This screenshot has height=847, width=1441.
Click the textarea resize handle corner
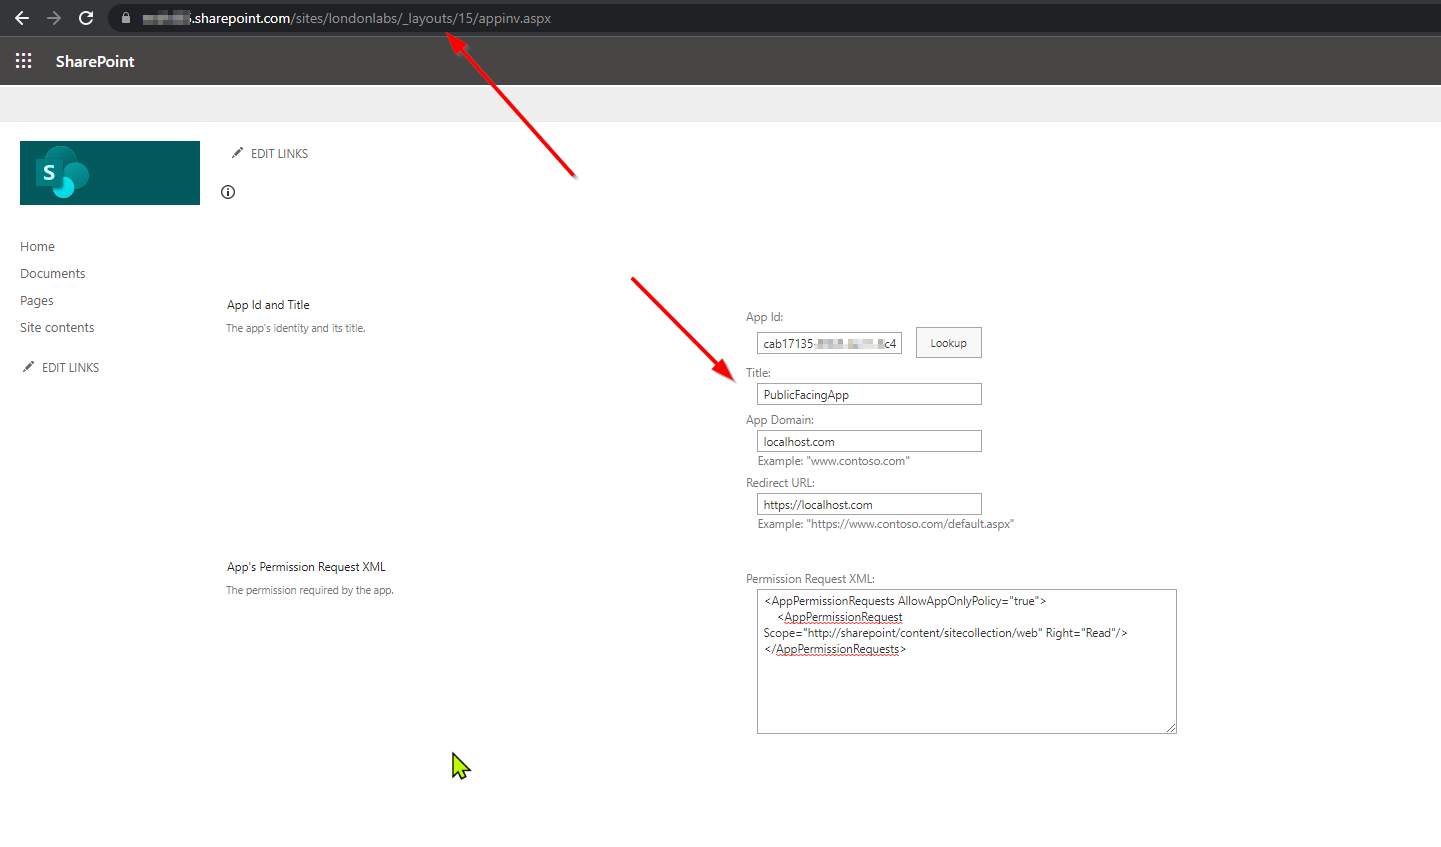point(1171,728)
